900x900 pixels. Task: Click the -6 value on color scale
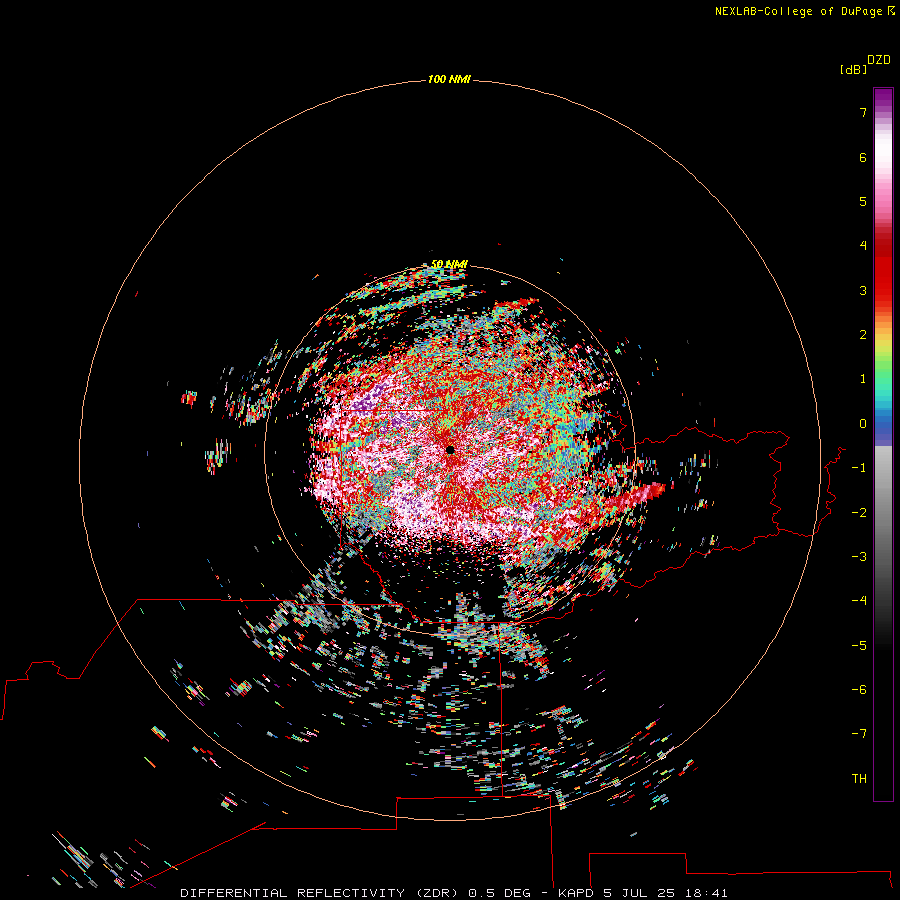pyautogui.click(x=859, y=690)
